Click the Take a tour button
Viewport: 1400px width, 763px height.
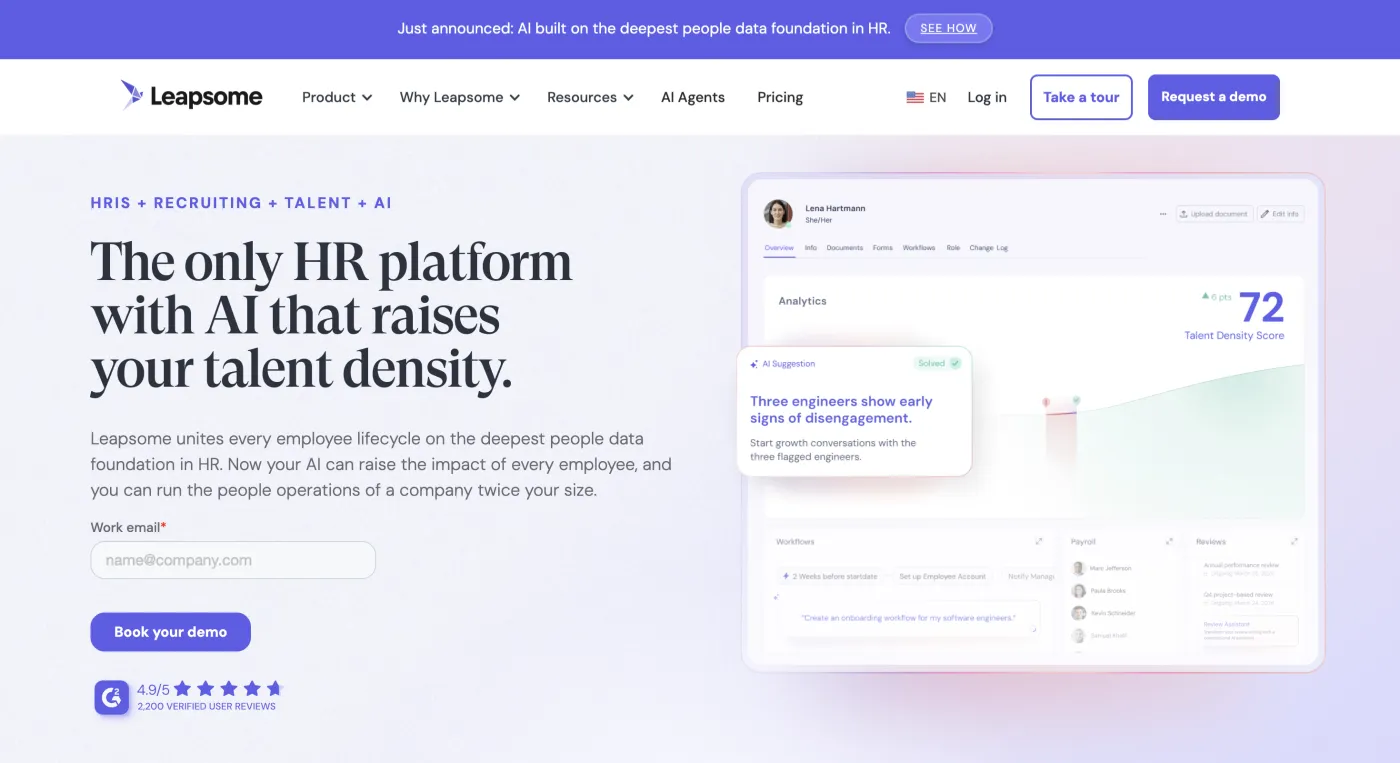coord(1081,97)
